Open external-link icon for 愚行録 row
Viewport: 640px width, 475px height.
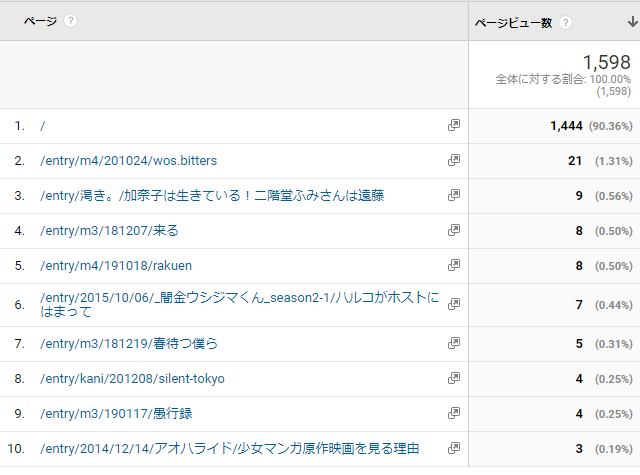point(454,413)
